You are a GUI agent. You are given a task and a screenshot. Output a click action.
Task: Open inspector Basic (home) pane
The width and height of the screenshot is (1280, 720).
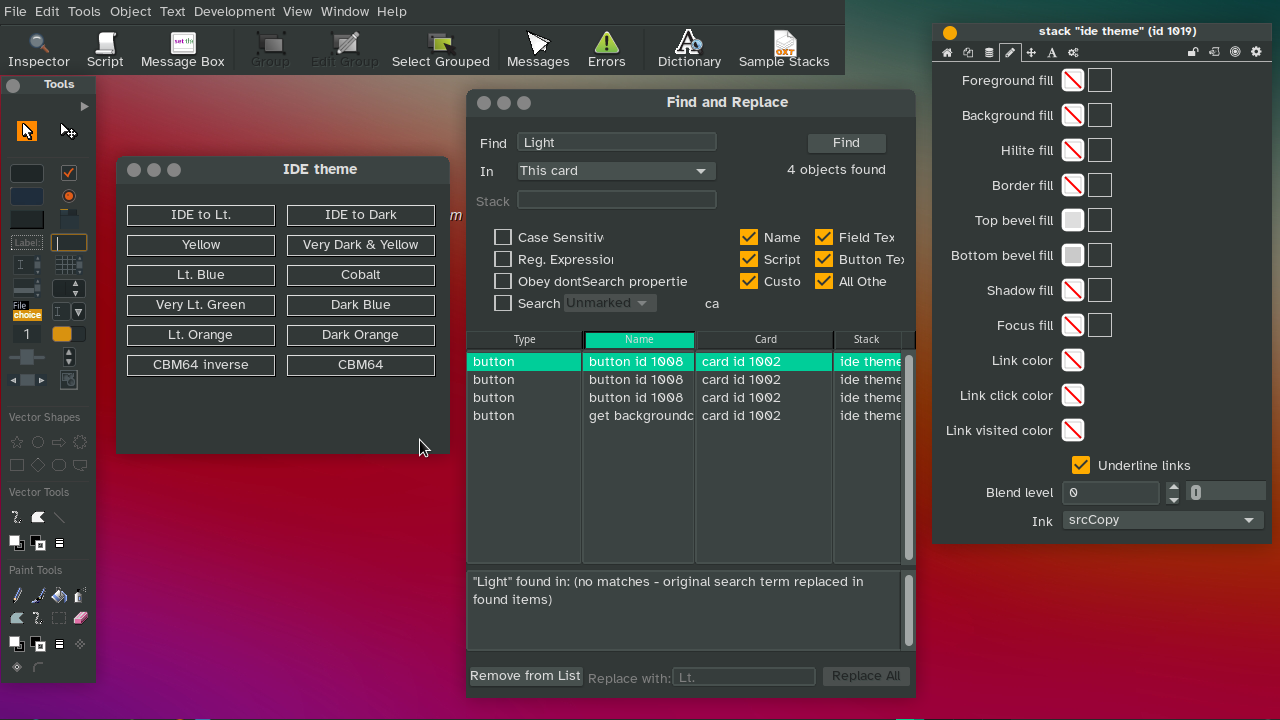947,52
